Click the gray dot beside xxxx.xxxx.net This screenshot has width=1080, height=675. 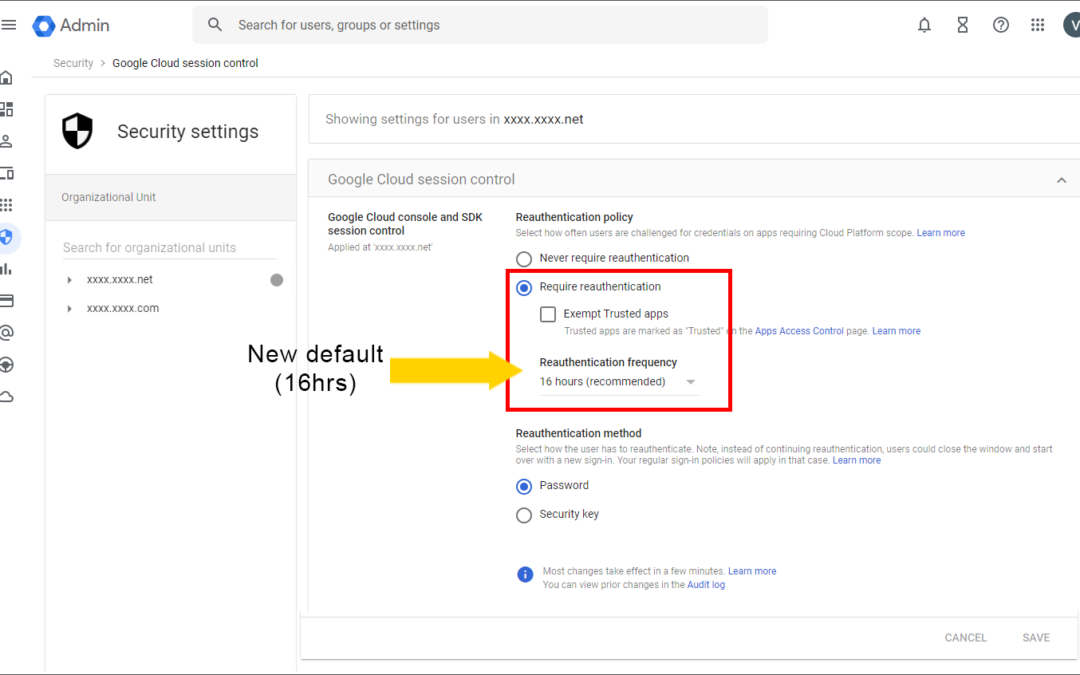(x=276, y=280)
